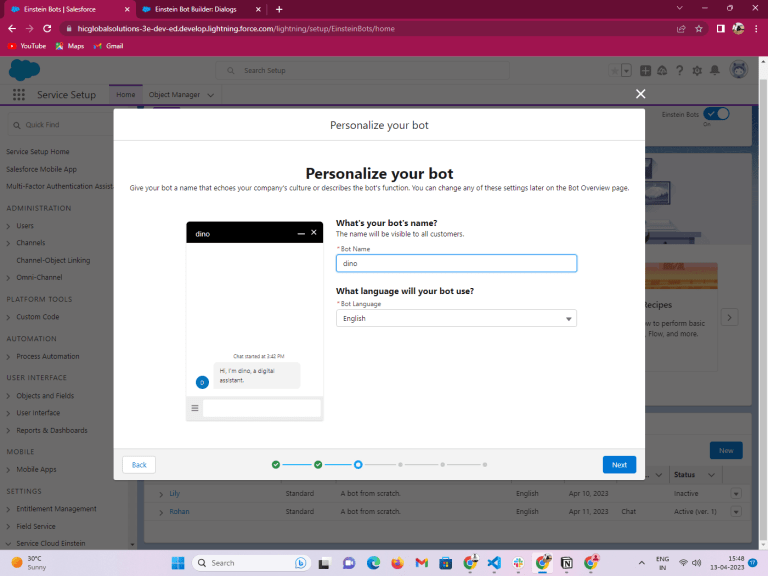Open the Trailhead guidance icon
Screen dimensions: 768x576
click(662, 71)
